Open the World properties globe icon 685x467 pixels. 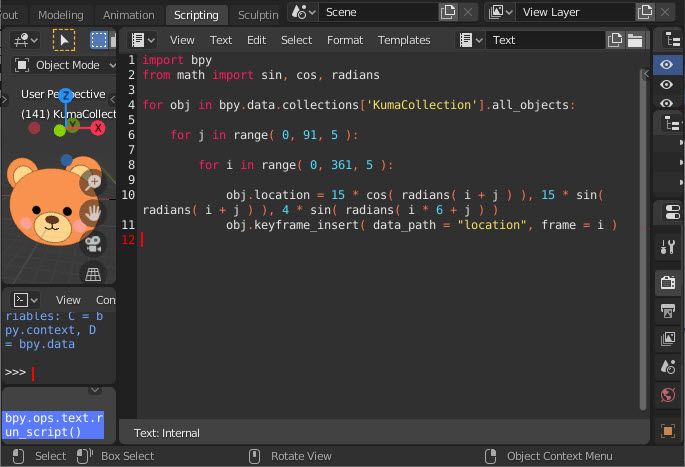point(668,395)
